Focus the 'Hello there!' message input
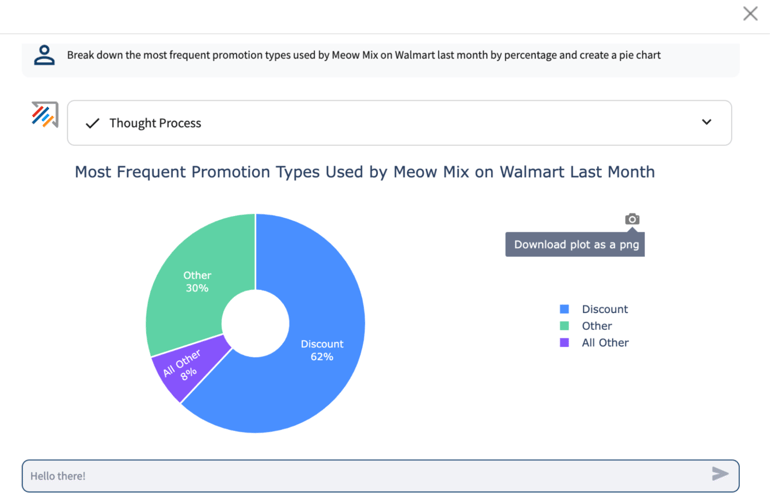This screenshot has height=504, width=770. (381, 476)
